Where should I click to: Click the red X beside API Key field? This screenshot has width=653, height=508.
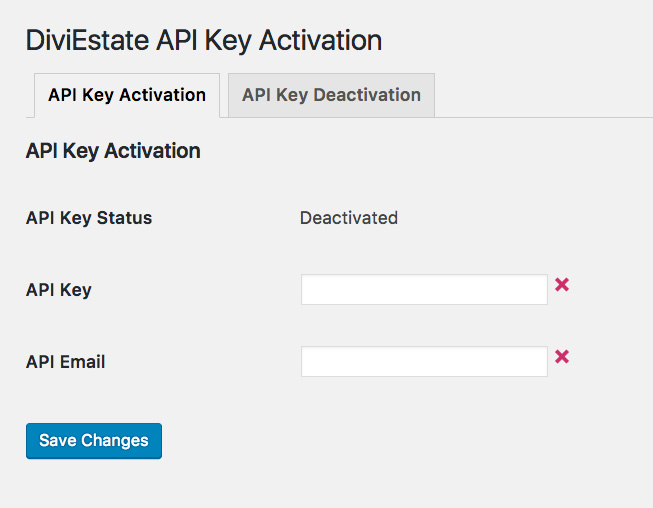(562, 285)
